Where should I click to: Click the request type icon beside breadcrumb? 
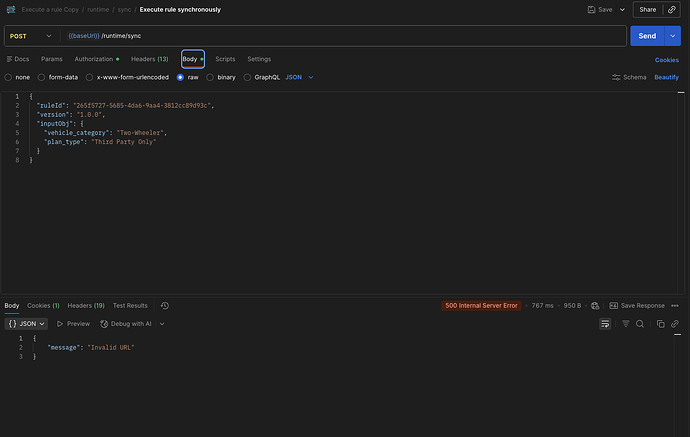11,9
